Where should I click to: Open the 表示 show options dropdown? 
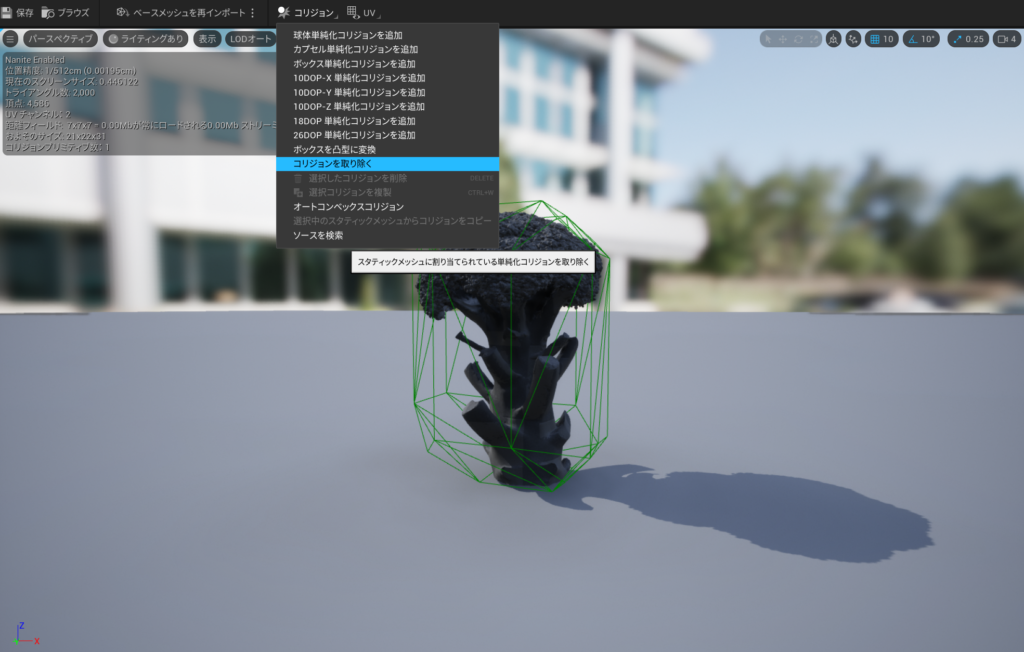(x=207, y=39)
